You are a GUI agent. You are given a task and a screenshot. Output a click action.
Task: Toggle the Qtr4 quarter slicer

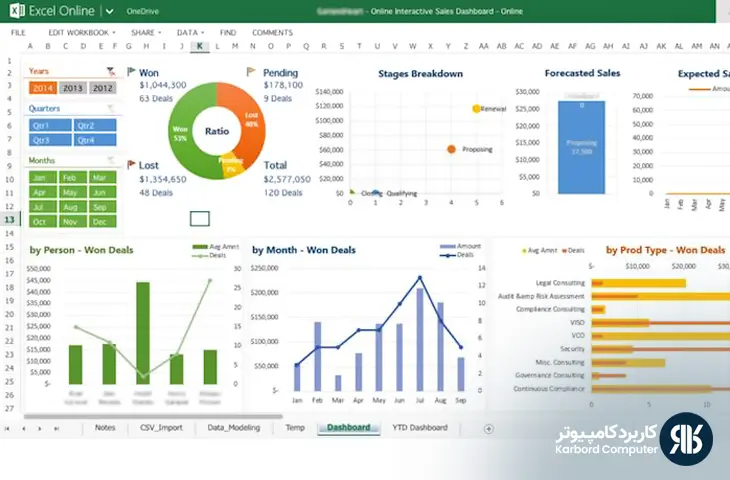click(x=95, y=140)
